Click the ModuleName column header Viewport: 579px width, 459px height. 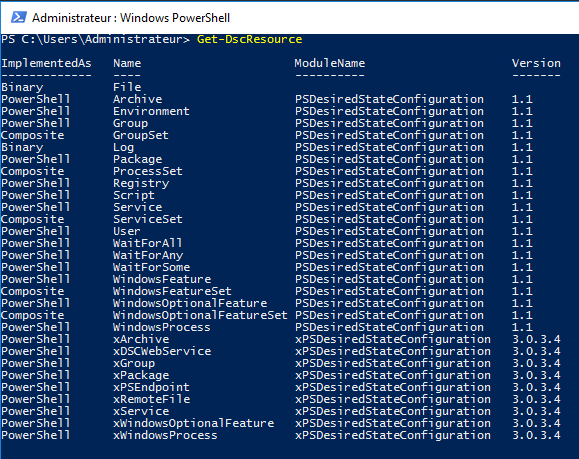pos(330,63)
